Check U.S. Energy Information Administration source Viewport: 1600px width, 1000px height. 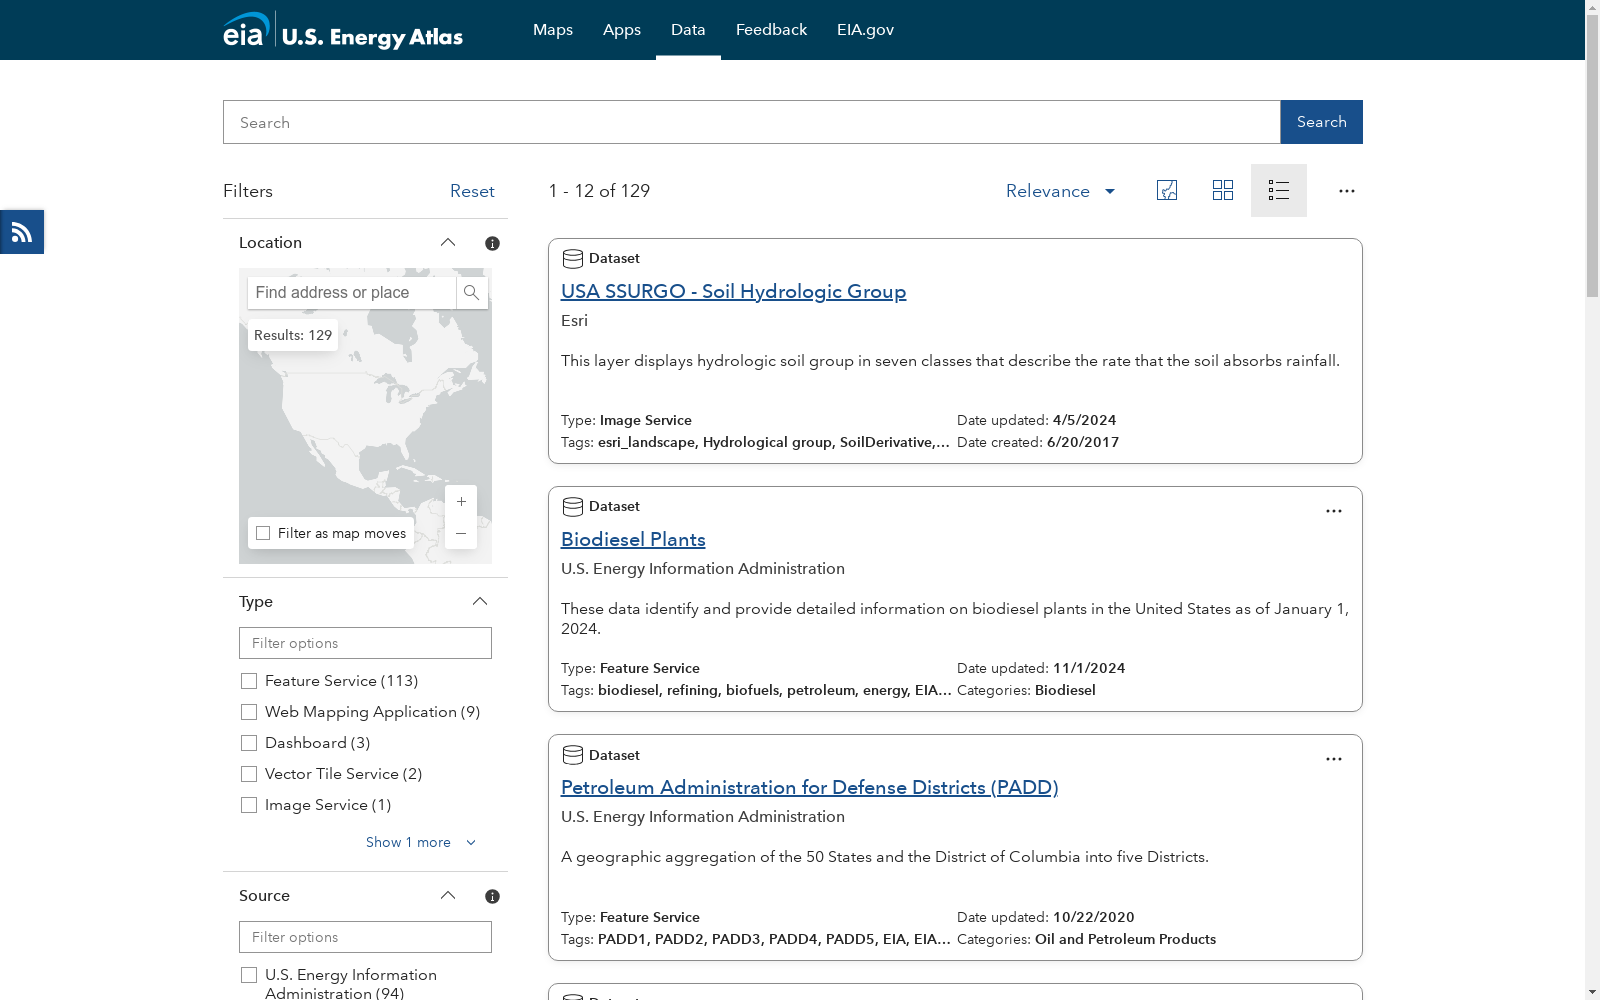click(249, 975)
